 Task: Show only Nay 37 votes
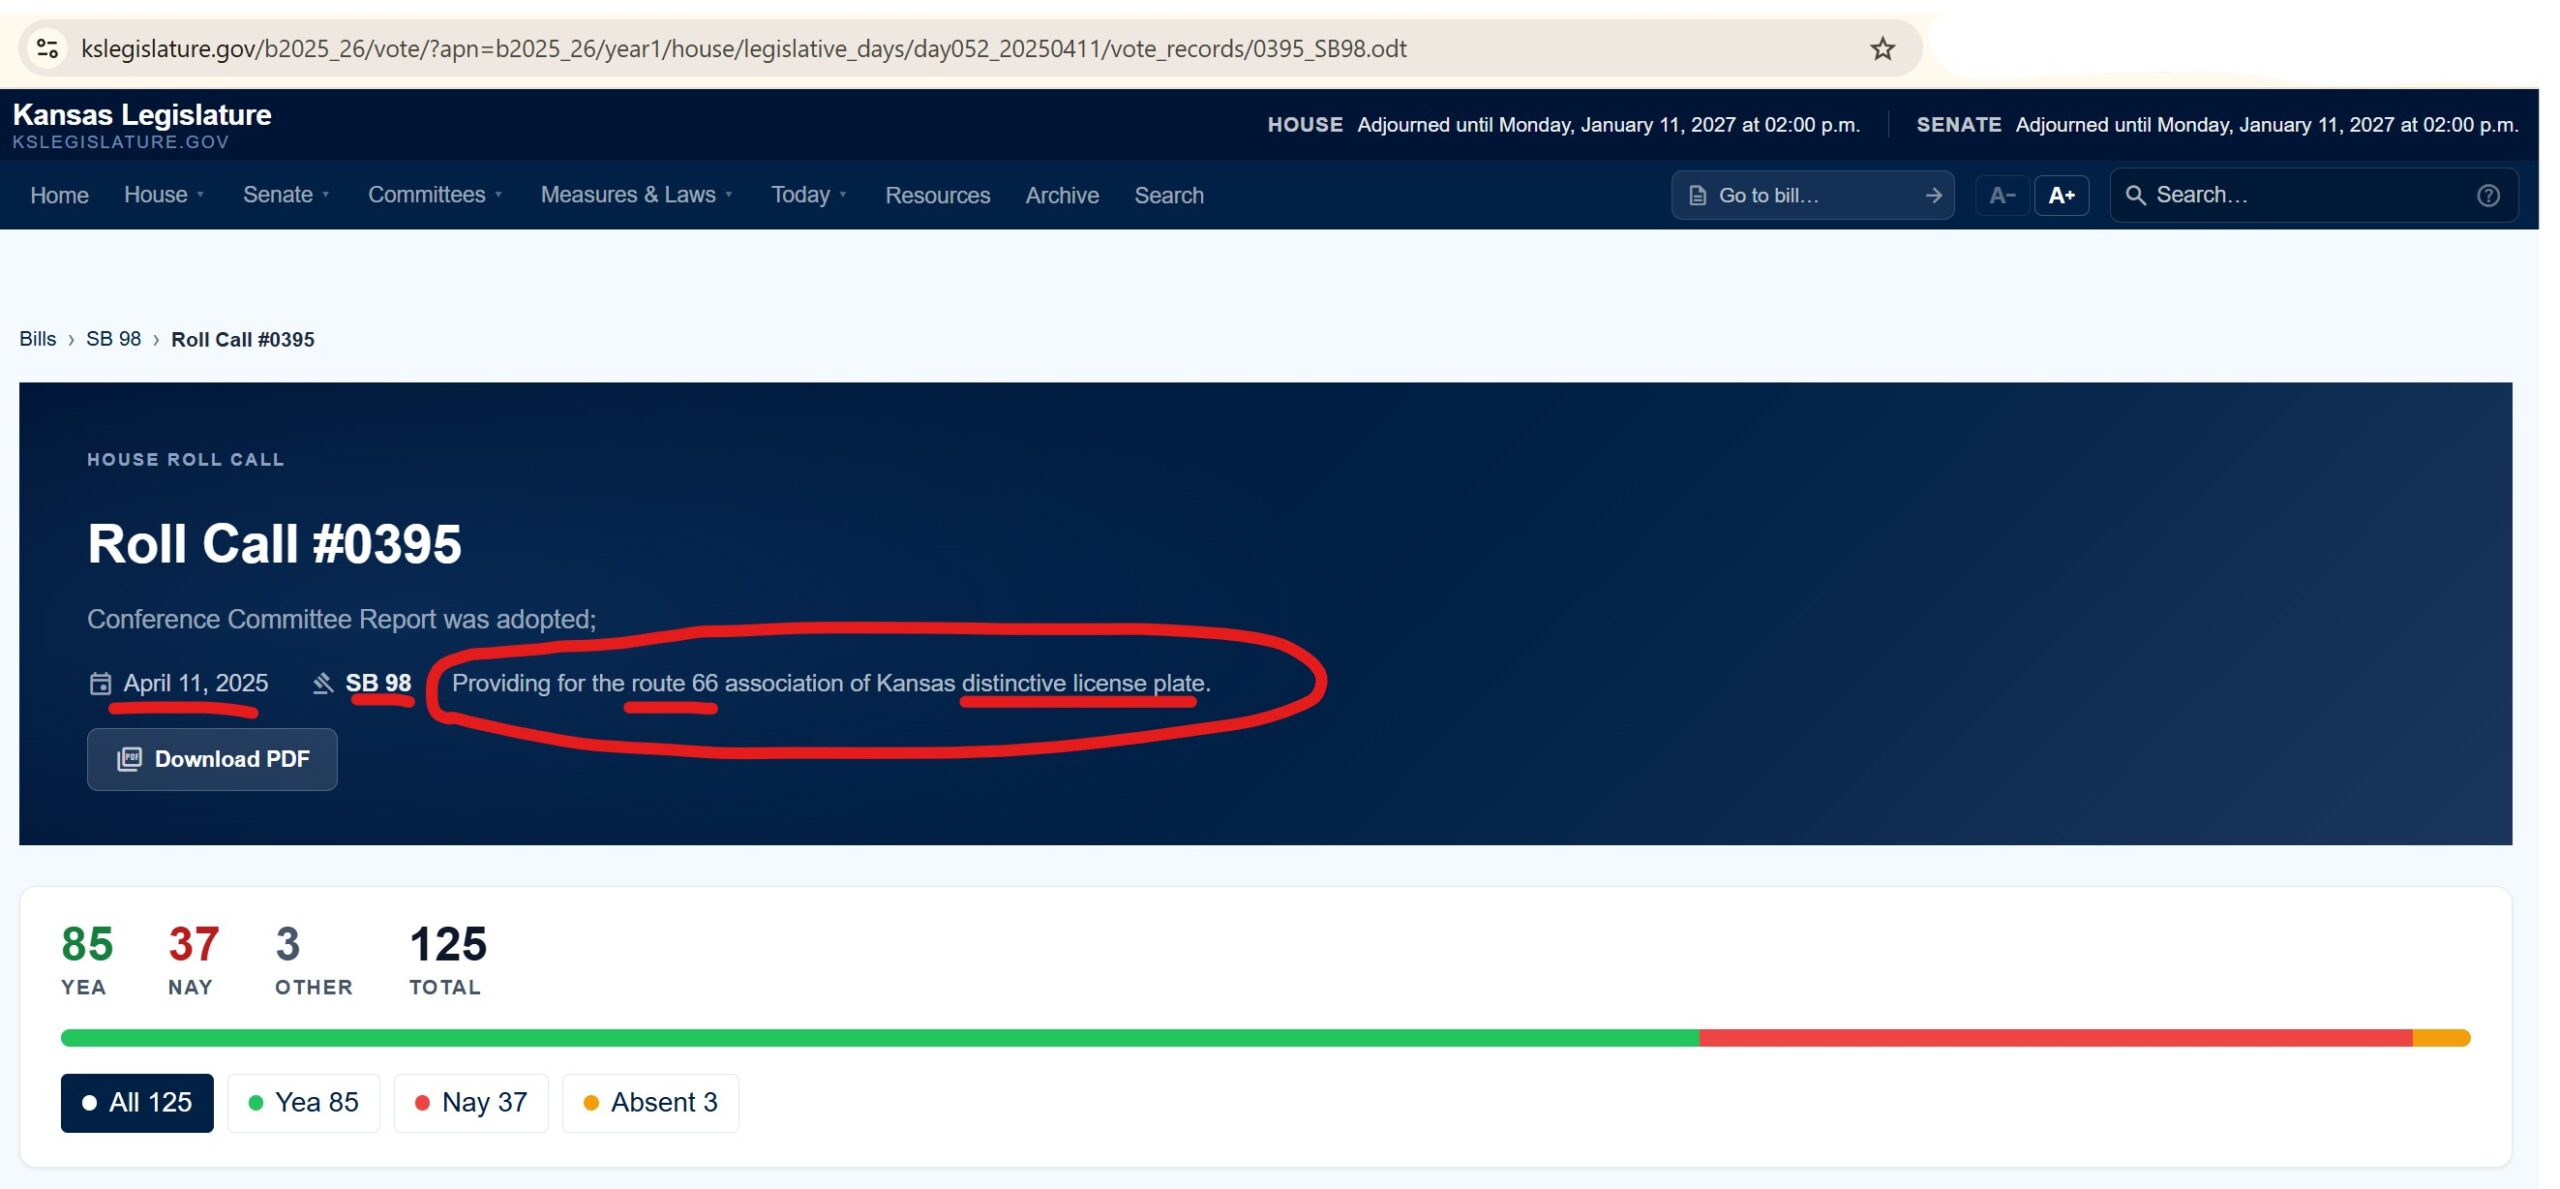(x=471, y=1103)
